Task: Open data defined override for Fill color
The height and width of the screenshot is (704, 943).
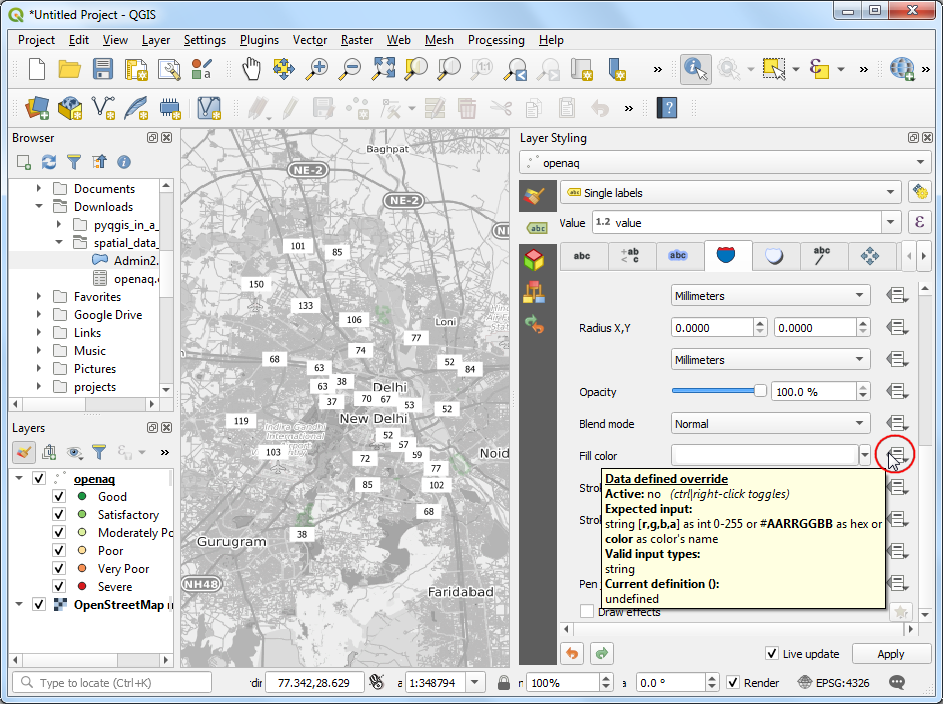Action: (x=897, y=456)
